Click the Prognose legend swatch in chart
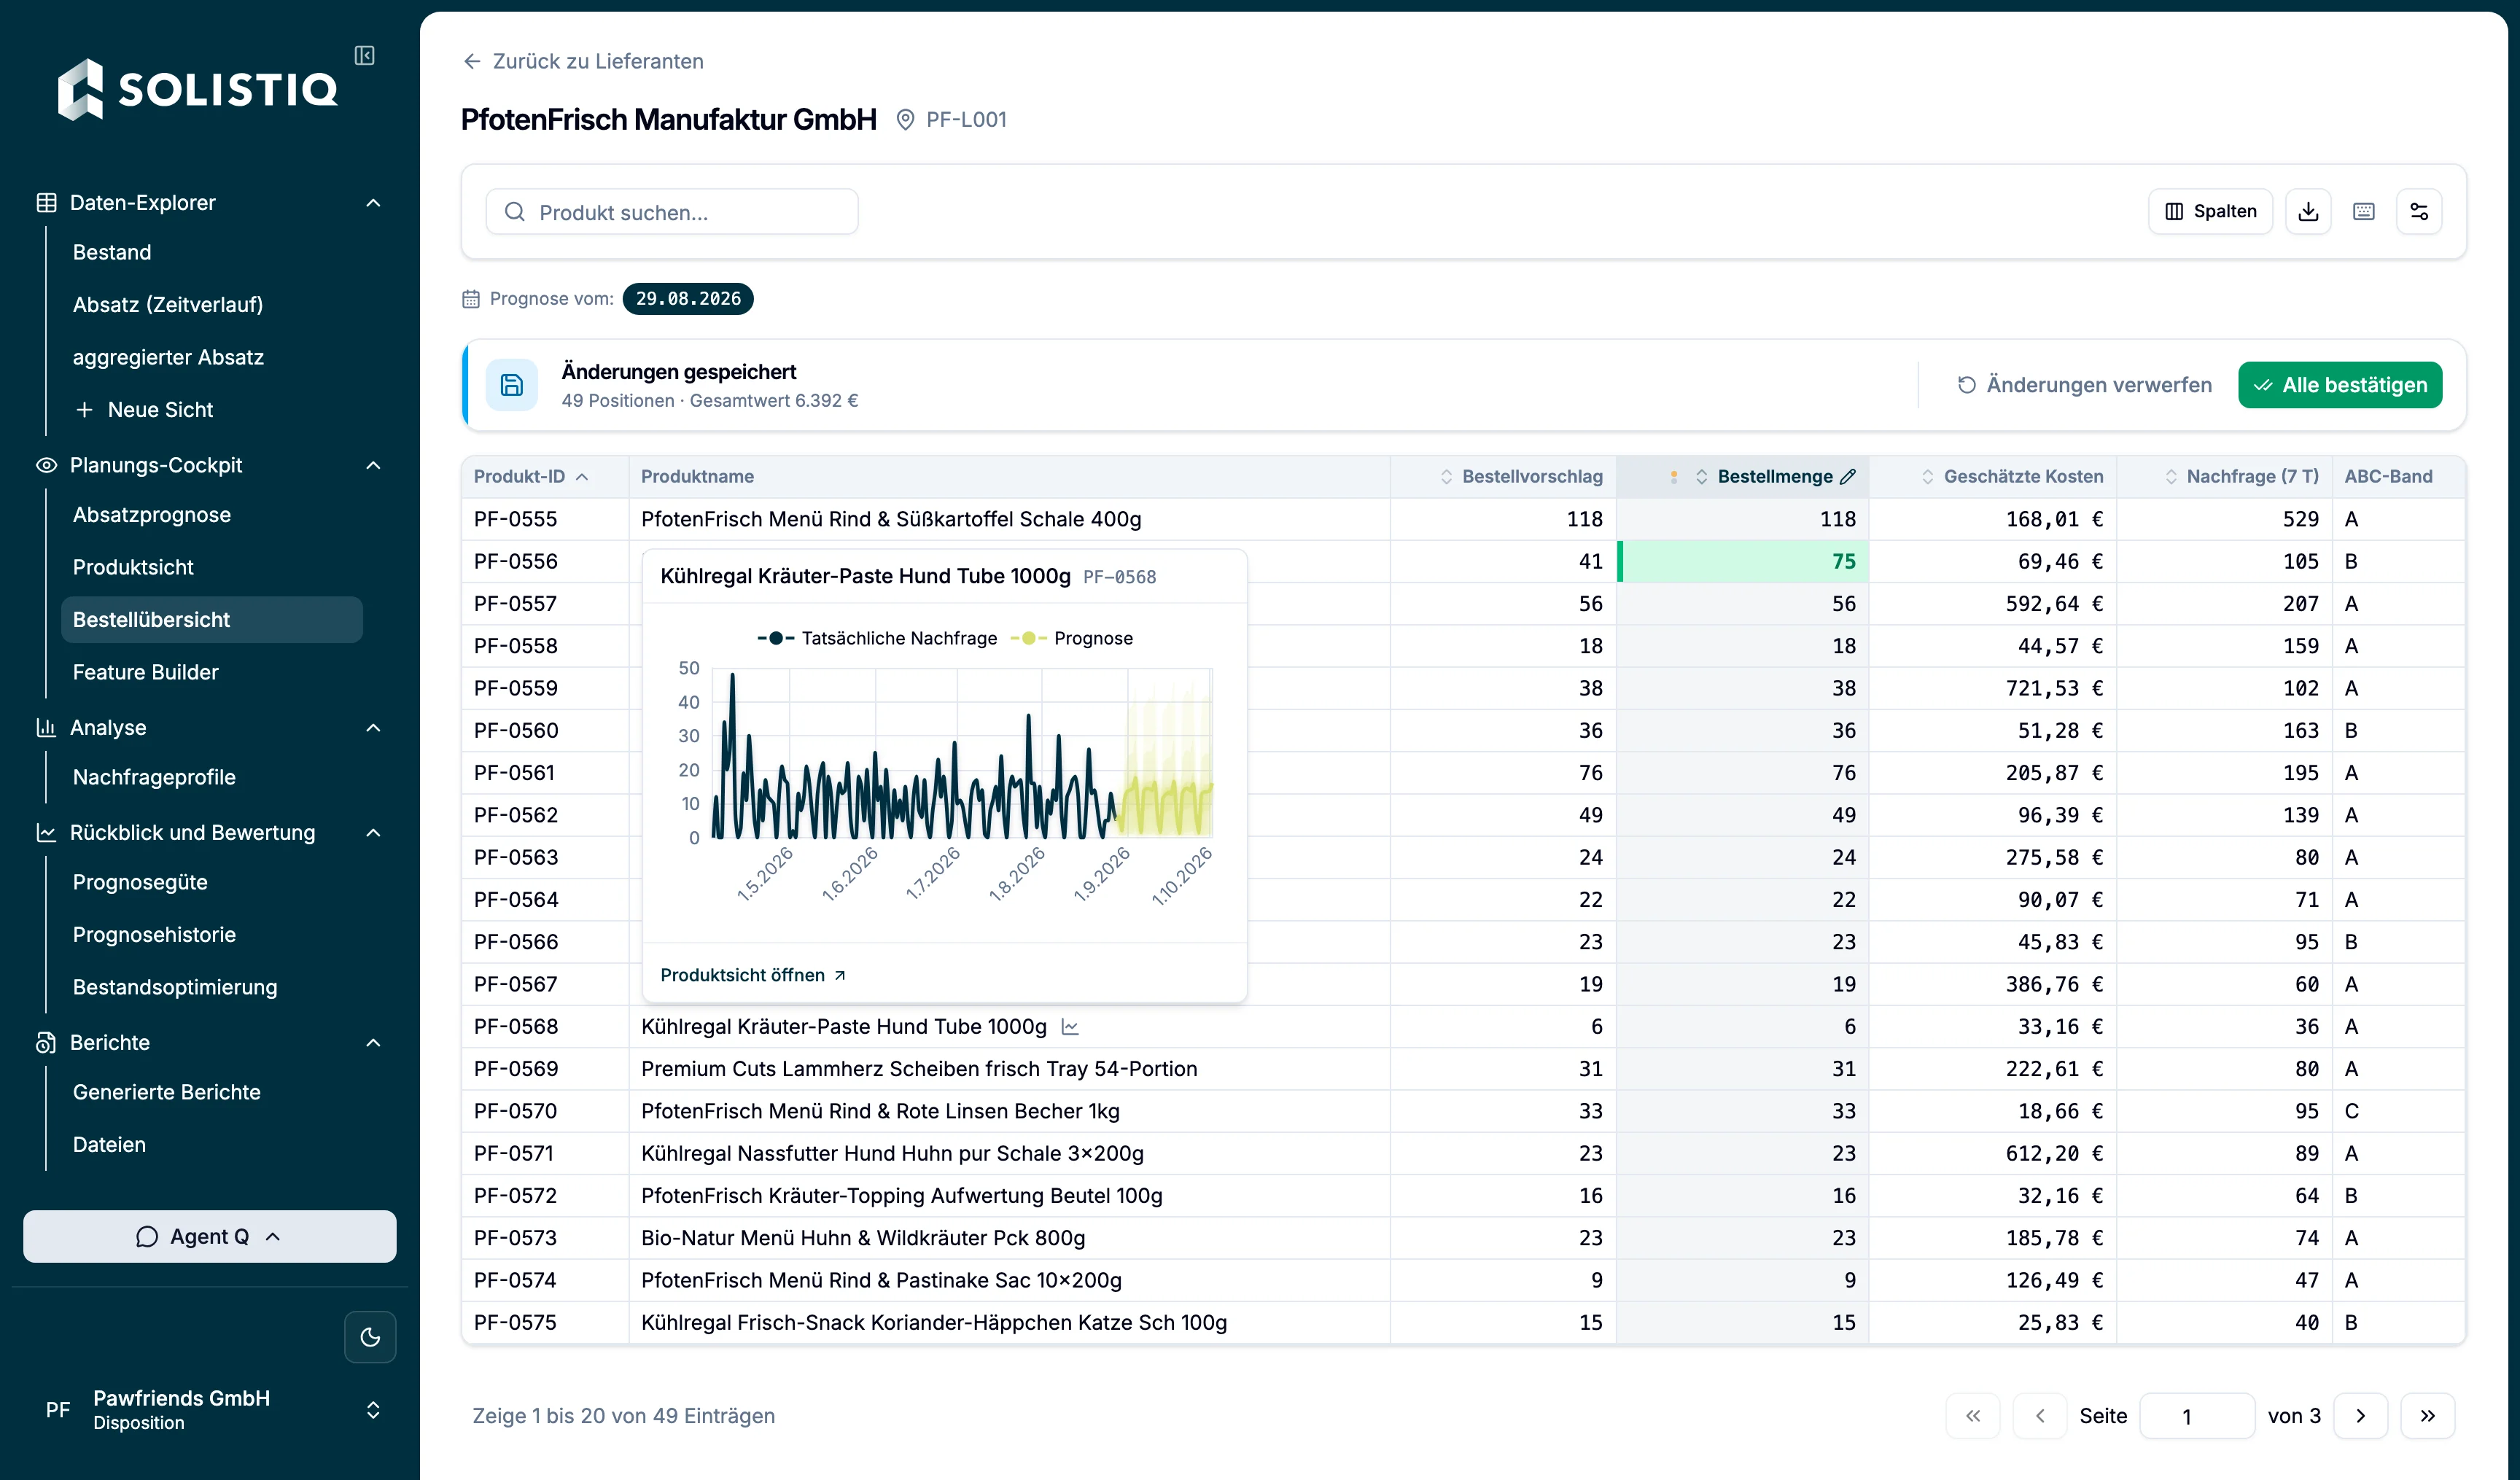Image resolution: width=2520 pixels, height=1480 pixels. tap(1028, 638)
